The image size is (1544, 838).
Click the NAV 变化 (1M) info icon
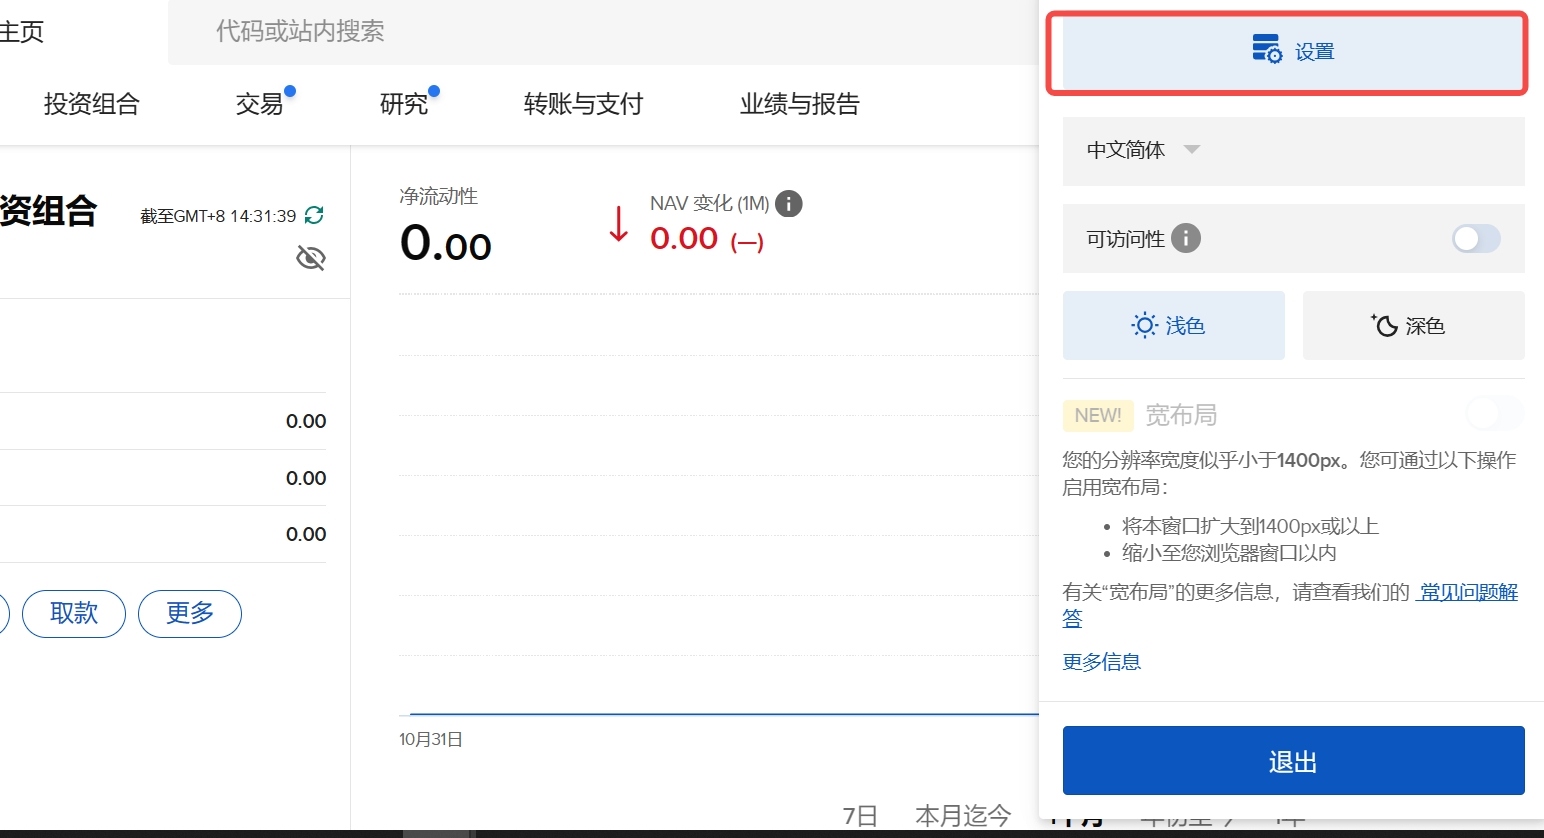[788, 204]
